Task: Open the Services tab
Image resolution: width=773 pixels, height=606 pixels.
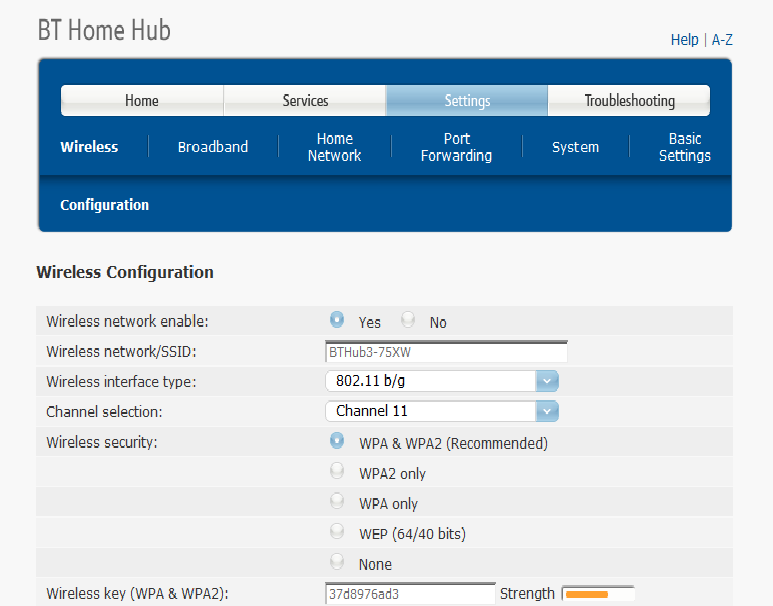Action: (x=305, y=101)
